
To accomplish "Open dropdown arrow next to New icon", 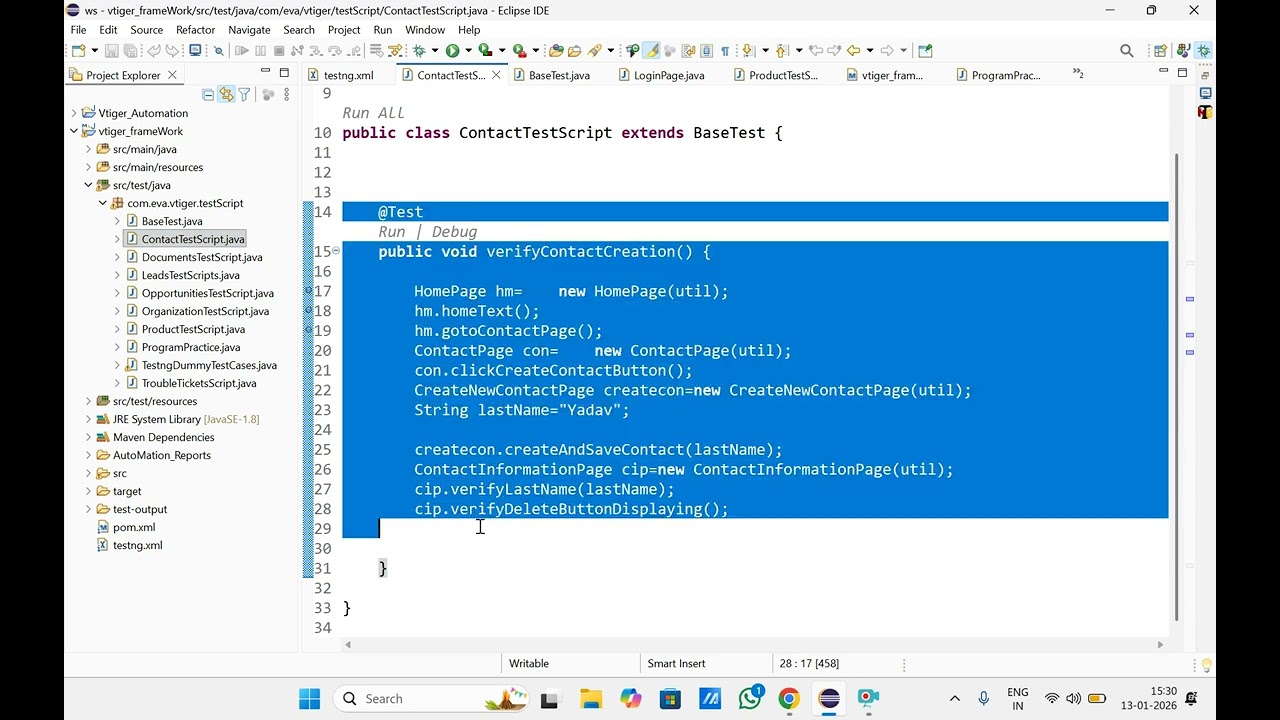I will tap(94, 50).
